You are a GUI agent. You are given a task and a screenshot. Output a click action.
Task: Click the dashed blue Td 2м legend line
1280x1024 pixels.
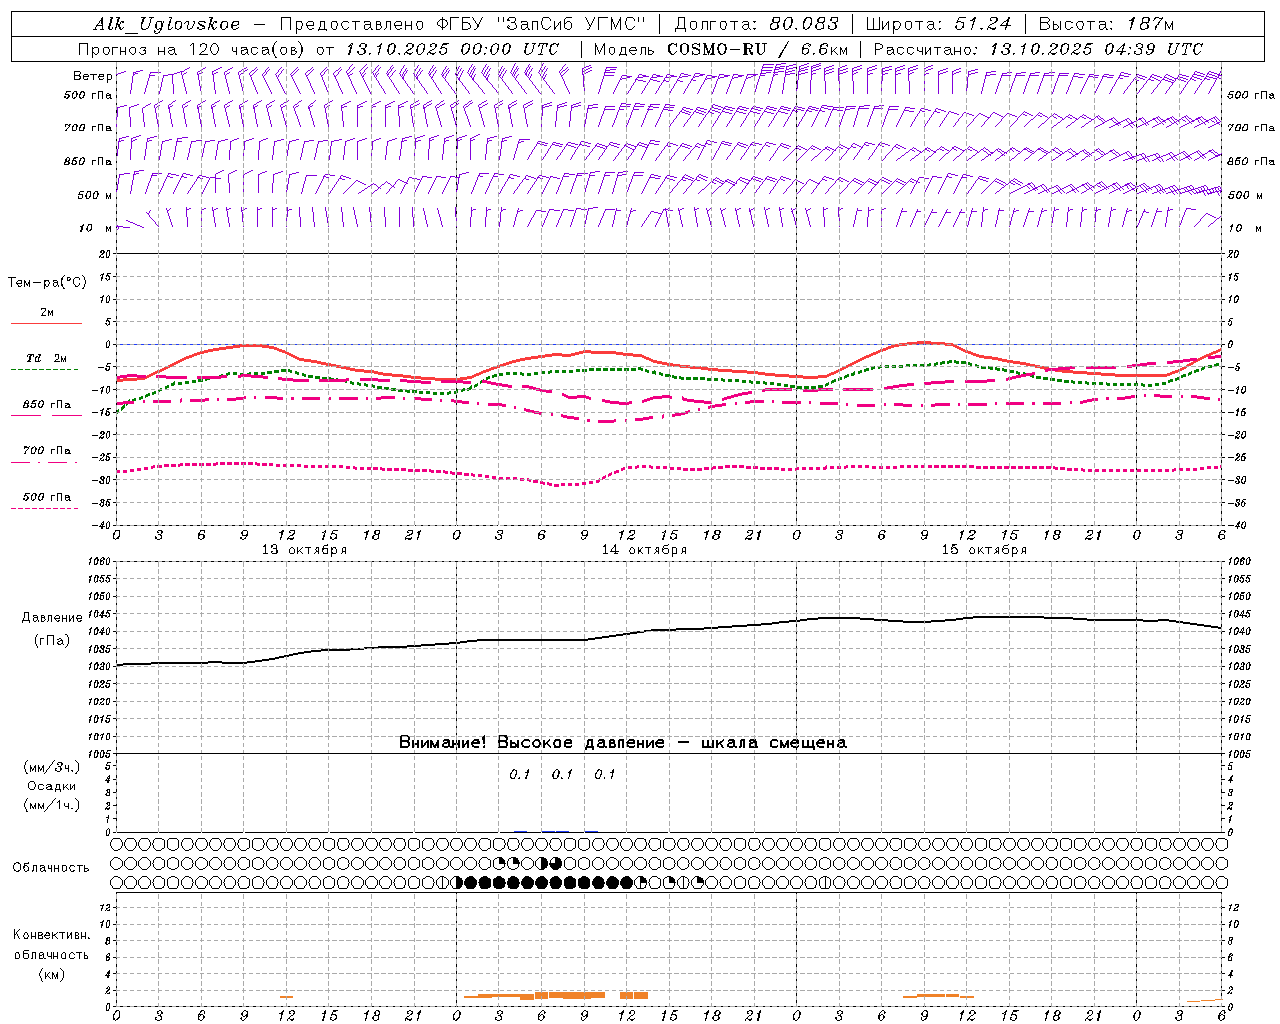tap(45, 369)
